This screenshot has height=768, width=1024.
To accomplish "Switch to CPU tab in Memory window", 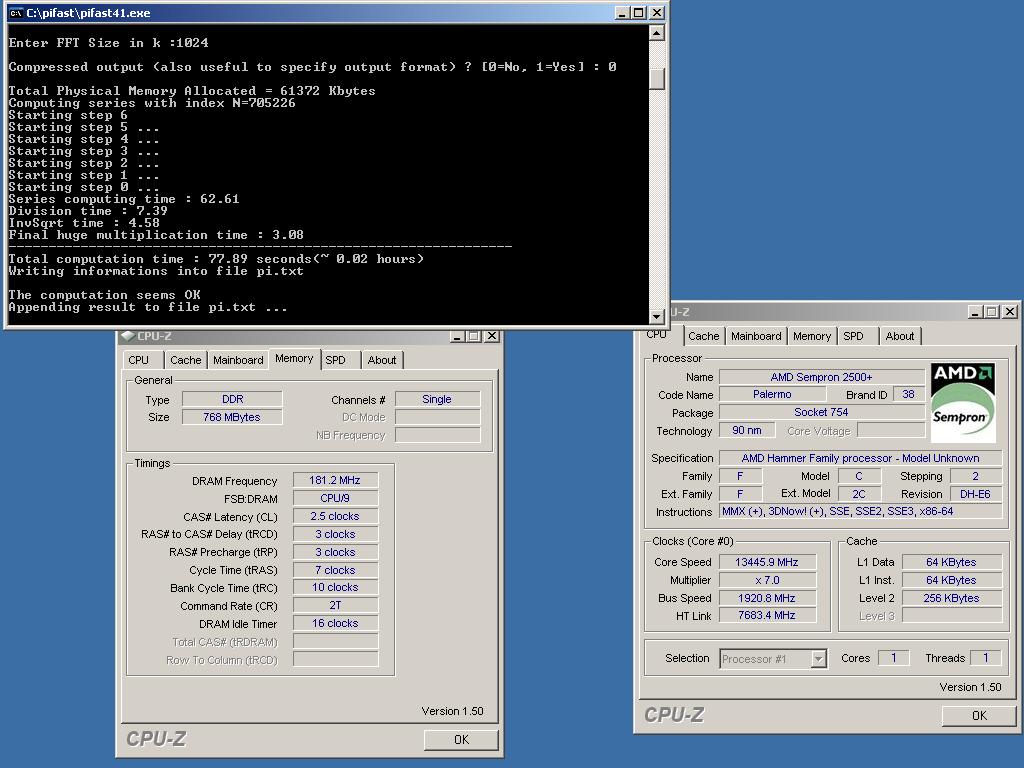I will coord(138,360).
